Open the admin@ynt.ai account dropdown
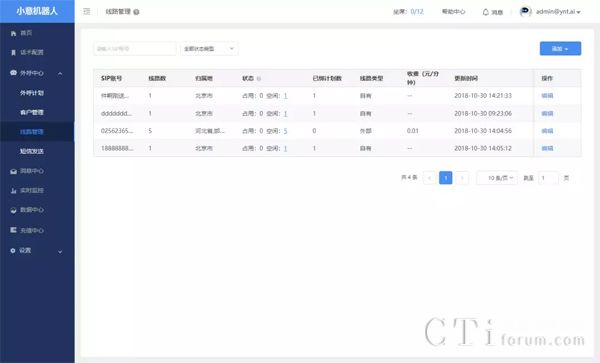The image size is (600, 363). pyautogui.click(x=558, y=12)
